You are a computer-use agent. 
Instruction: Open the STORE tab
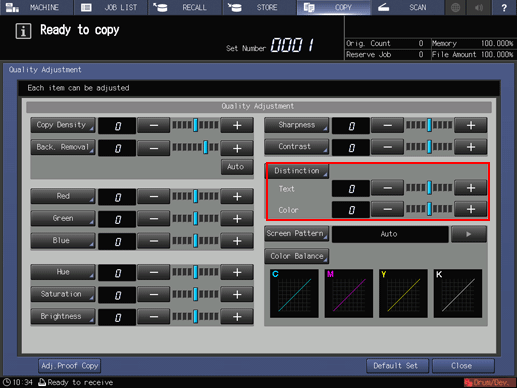pos(259,7)
